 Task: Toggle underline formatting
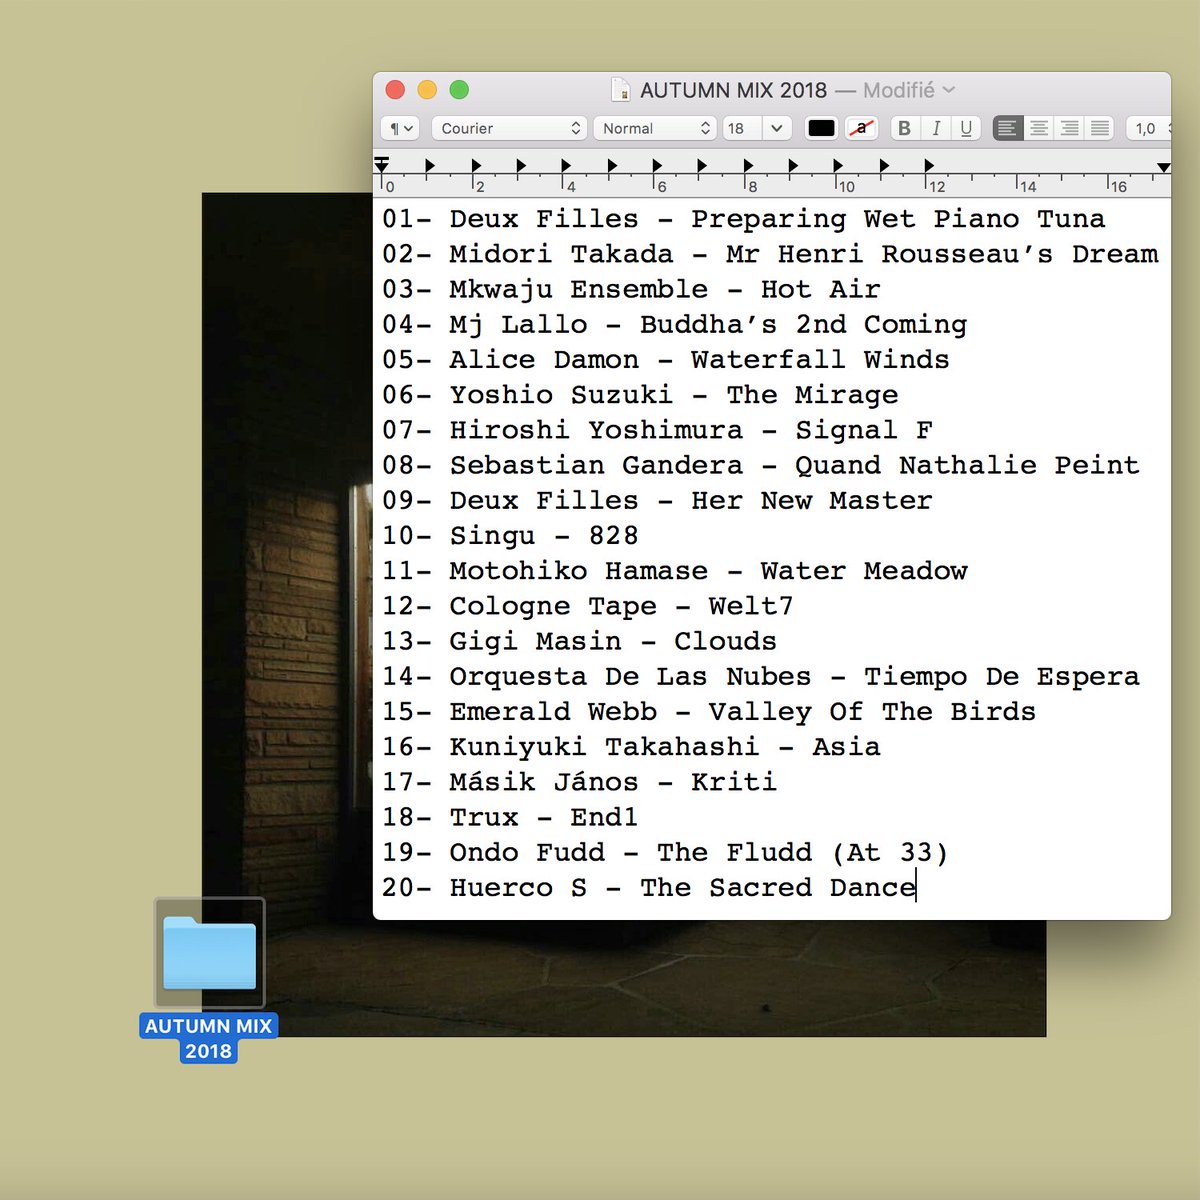(x=966, y=128)
